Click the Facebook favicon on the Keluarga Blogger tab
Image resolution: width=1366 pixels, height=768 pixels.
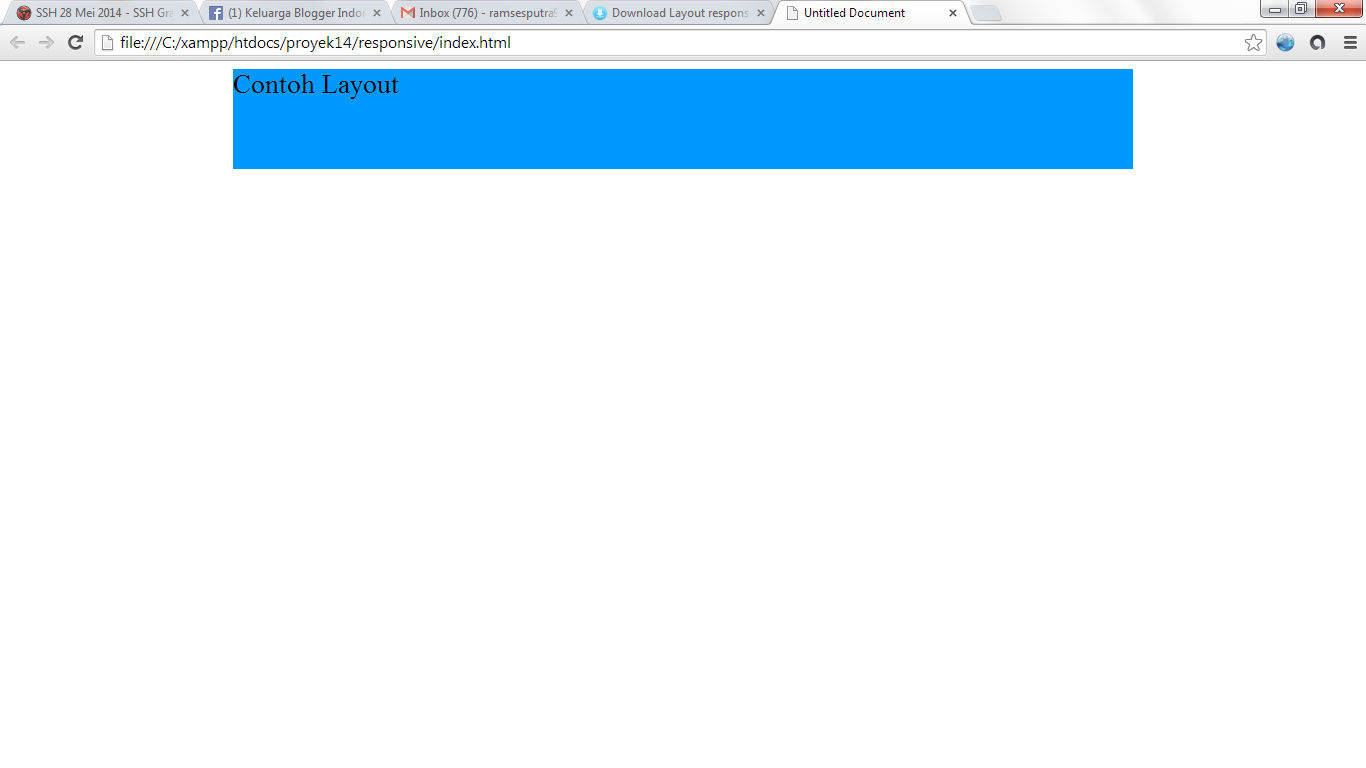pyautogui.click(x=216, y=13)
